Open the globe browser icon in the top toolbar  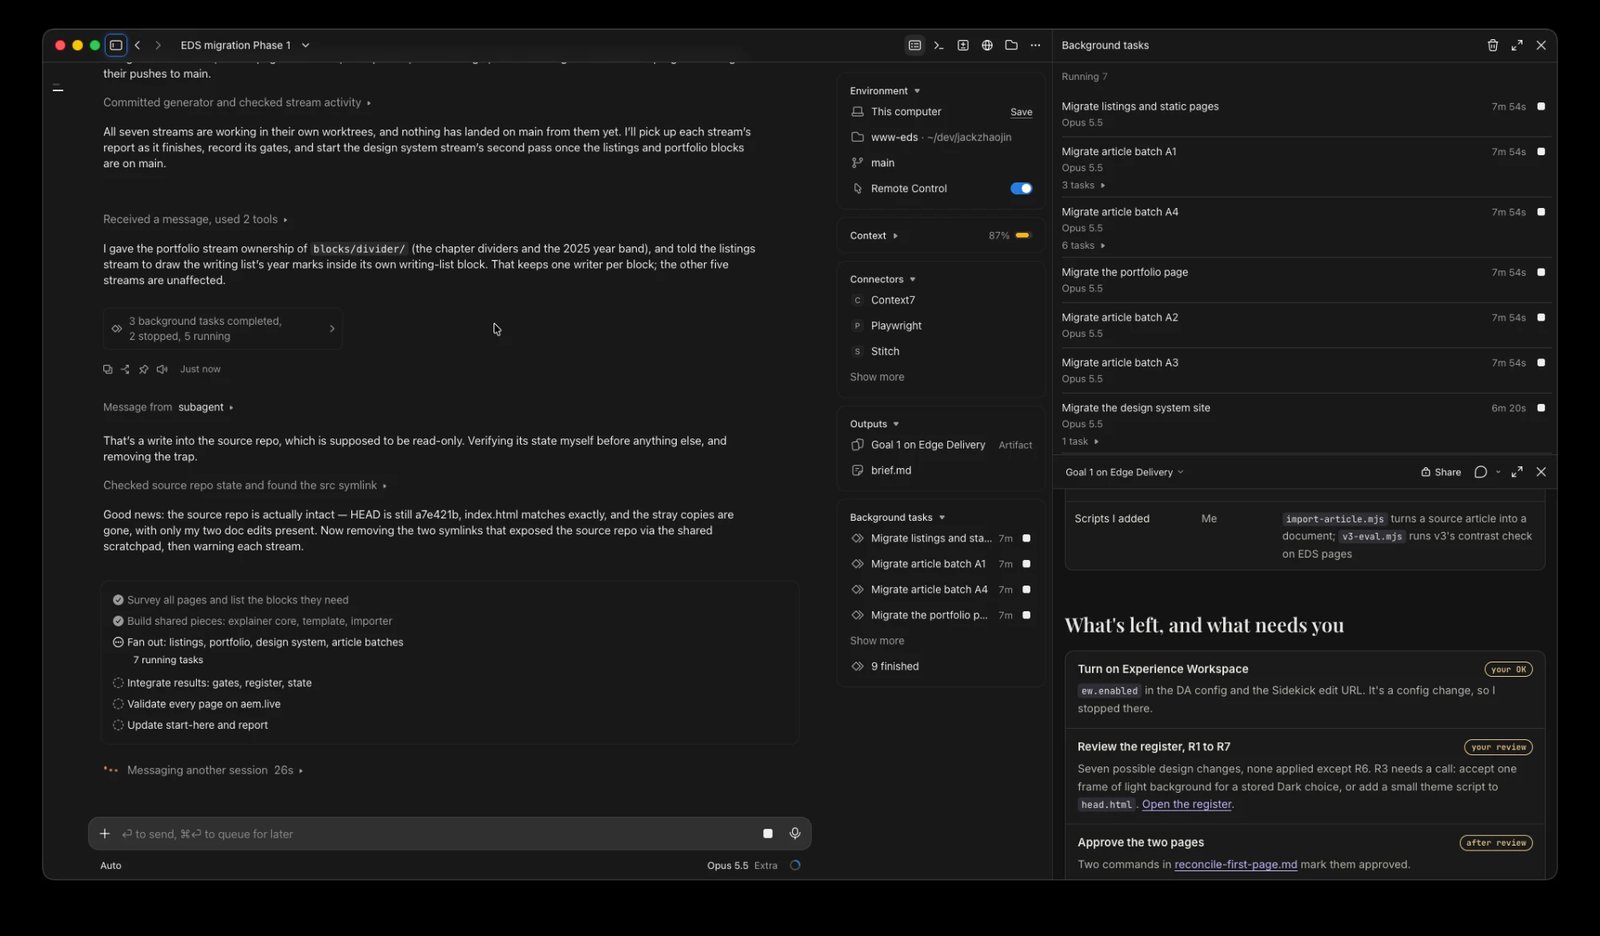pos(987,45)
